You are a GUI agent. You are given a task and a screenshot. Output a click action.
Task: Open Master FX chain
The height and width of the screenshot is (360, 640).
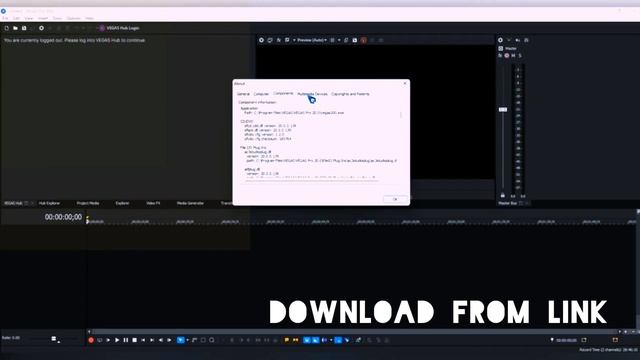[500, 56]
